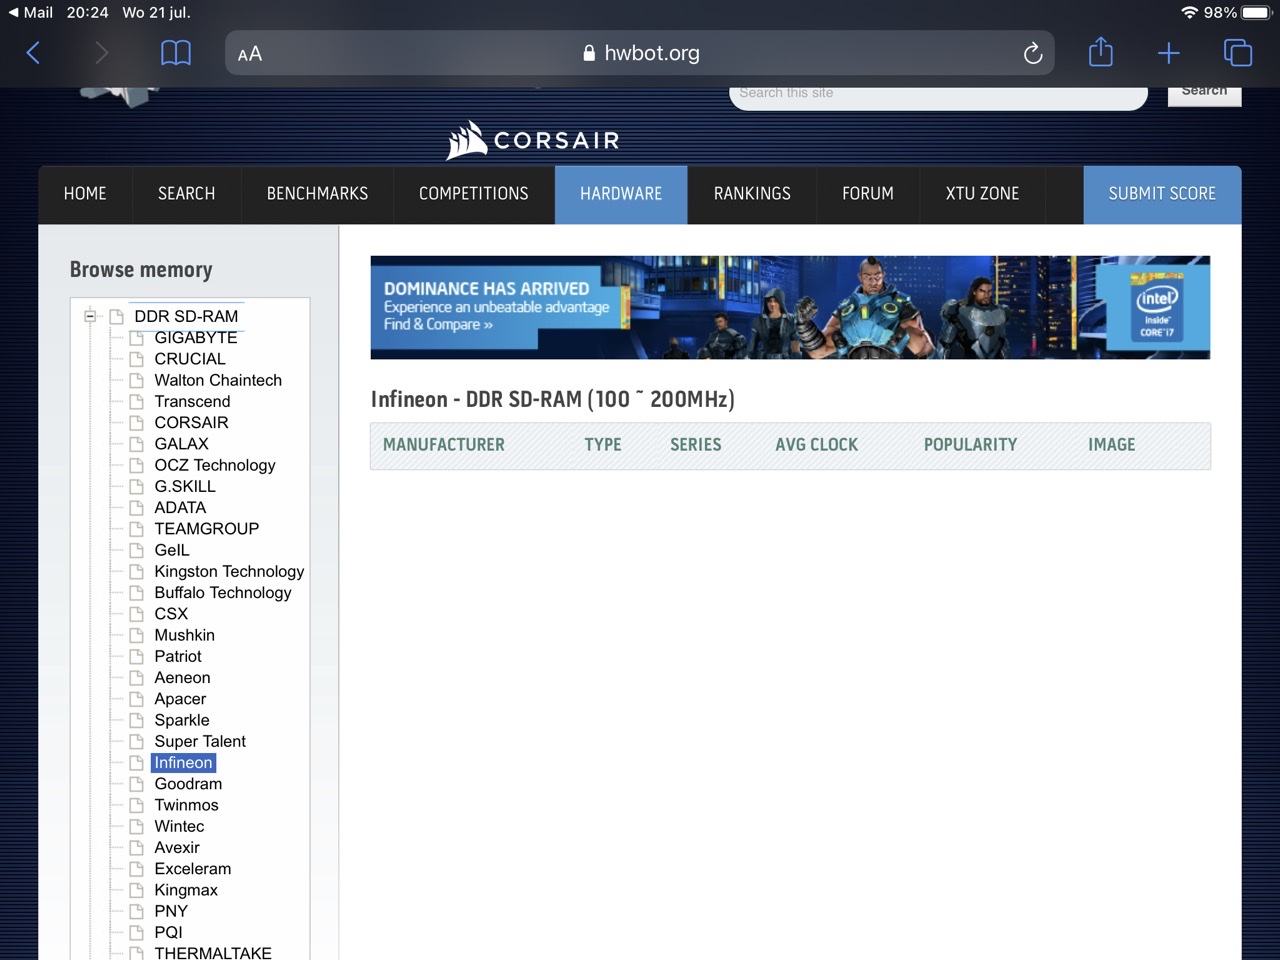The image size is (1280, 960).
Task: Click the IMAGE column header
Action: pos(1112,445)
